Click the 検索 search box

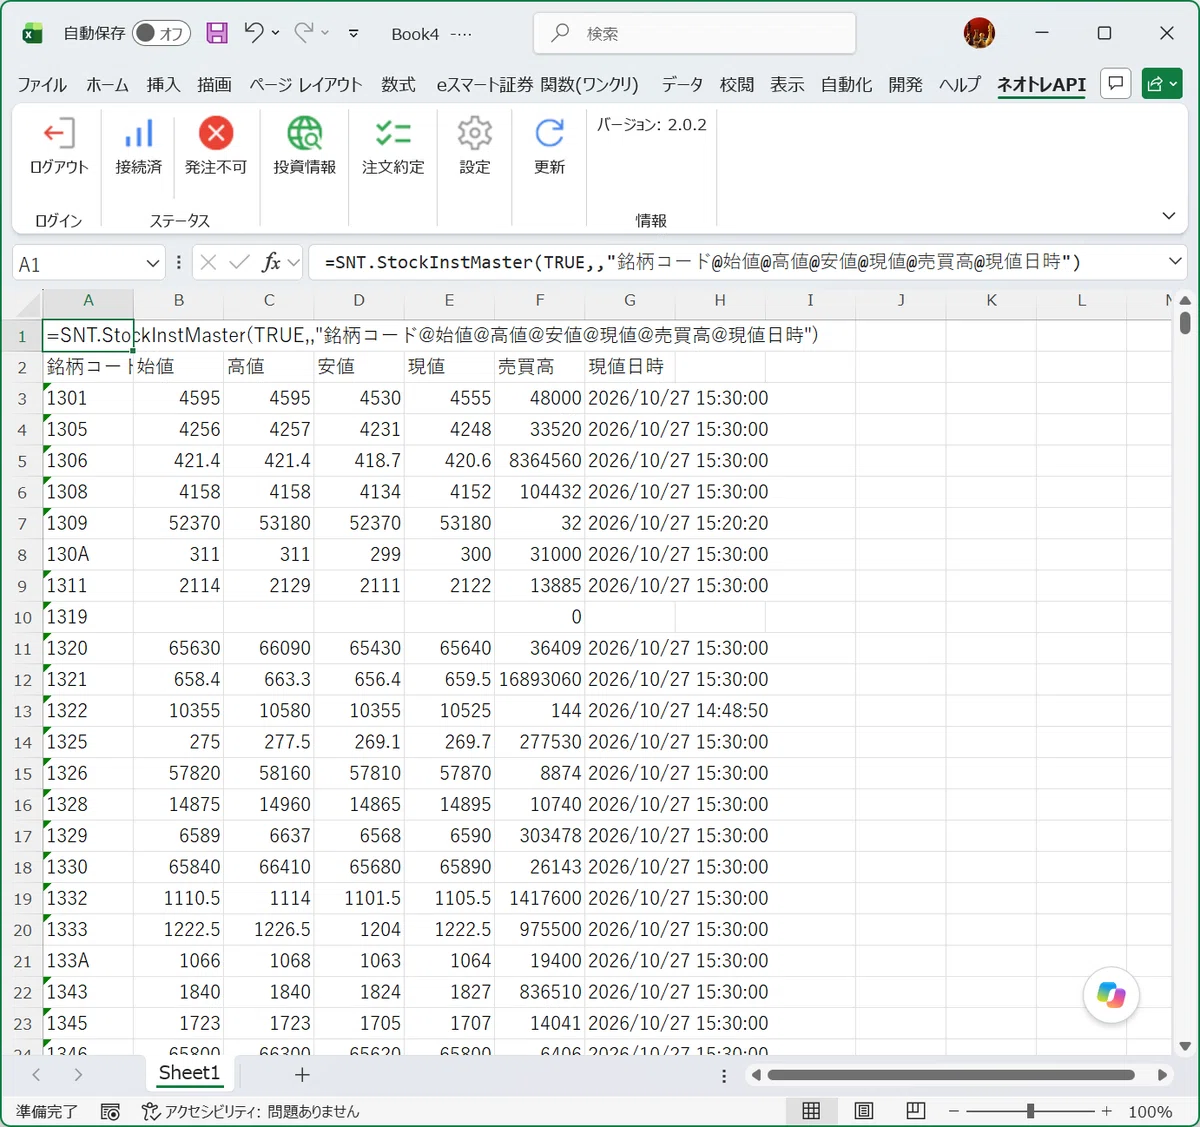695,33
